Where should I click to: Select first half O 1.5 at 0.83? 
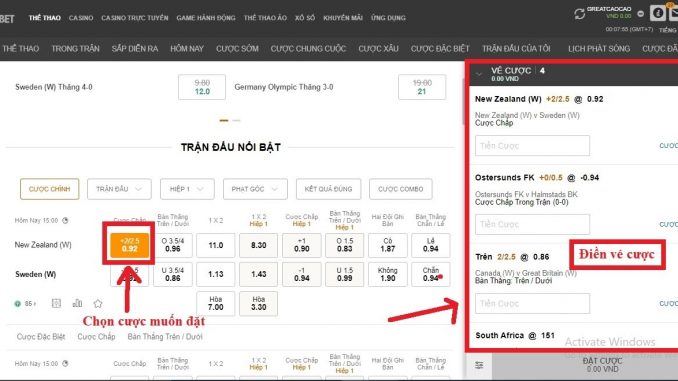(x=345, y=245)
